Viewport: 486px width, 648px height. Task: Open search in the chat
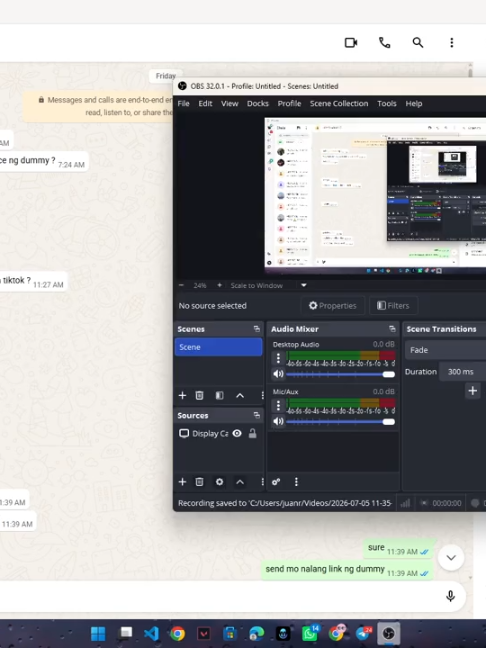(x=418, y=43)
